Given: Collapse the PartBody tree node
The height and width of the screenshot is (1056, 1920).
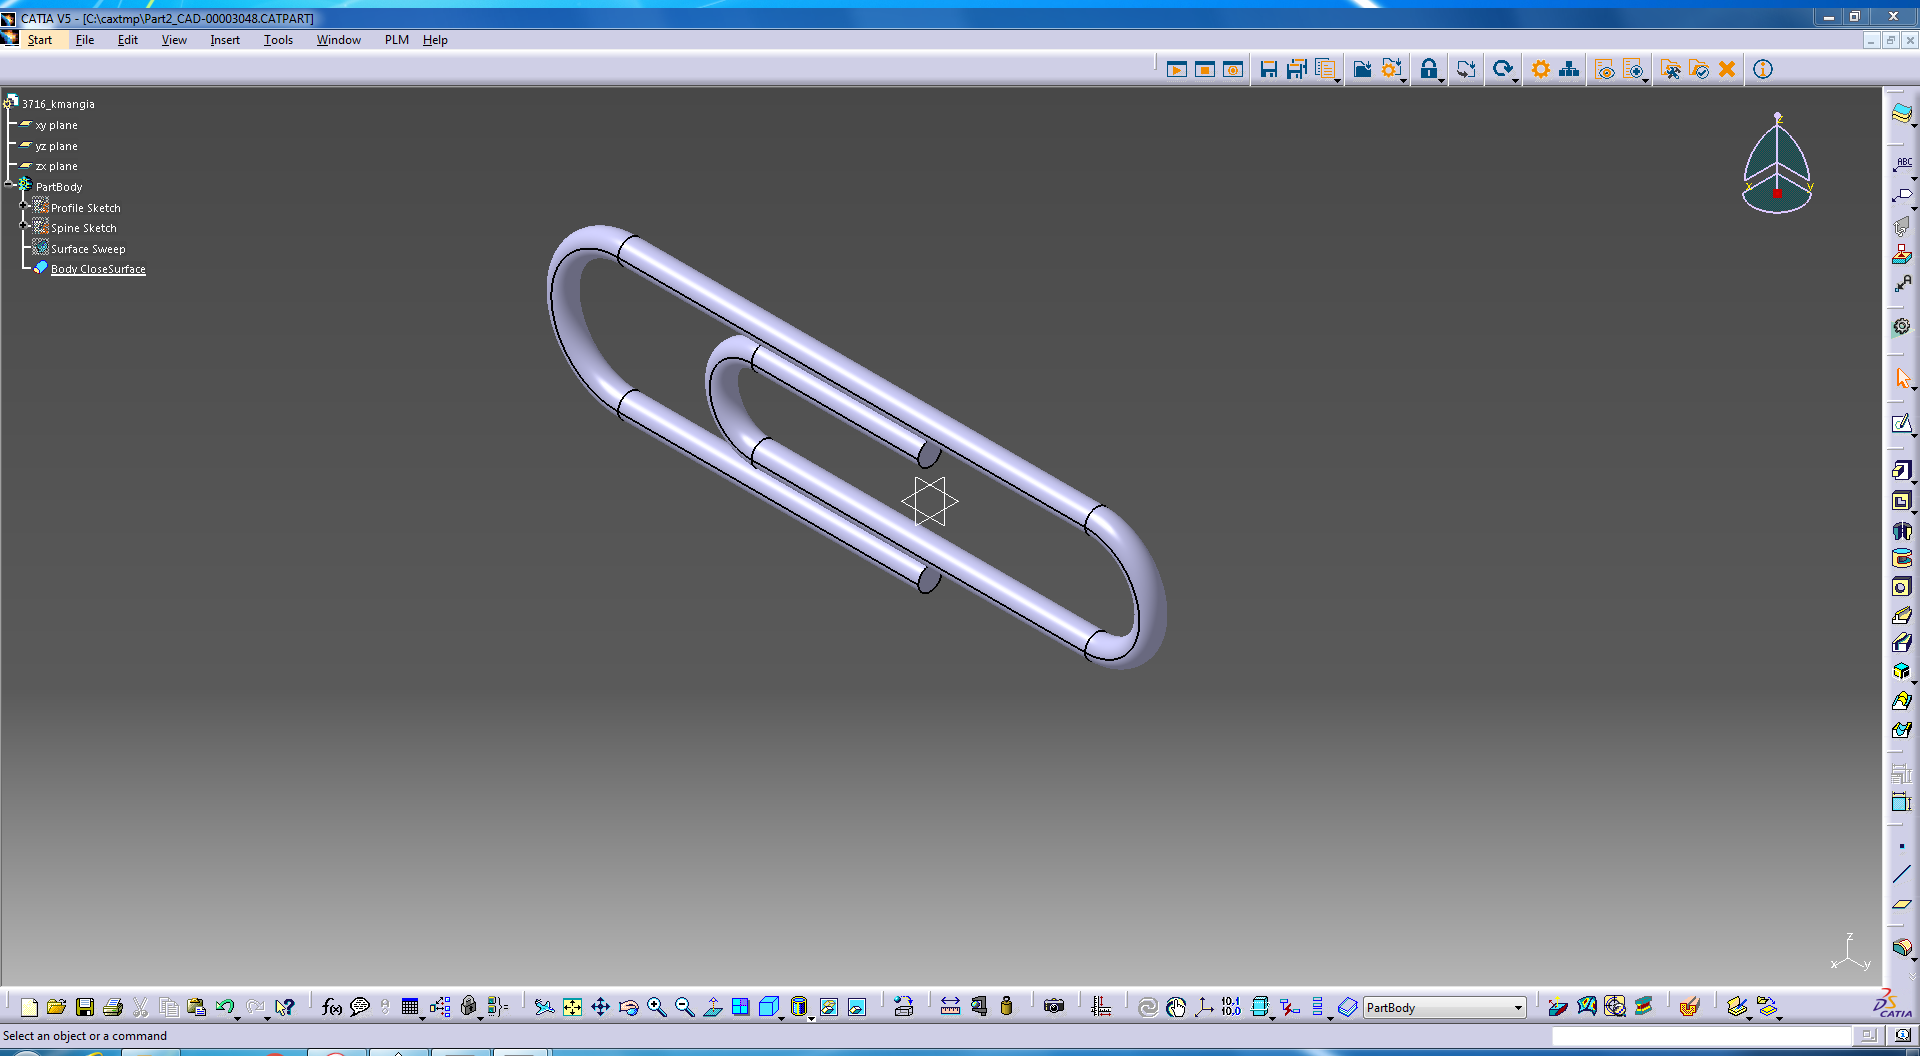Looking at the screenshot, I should tap(9, 185).
